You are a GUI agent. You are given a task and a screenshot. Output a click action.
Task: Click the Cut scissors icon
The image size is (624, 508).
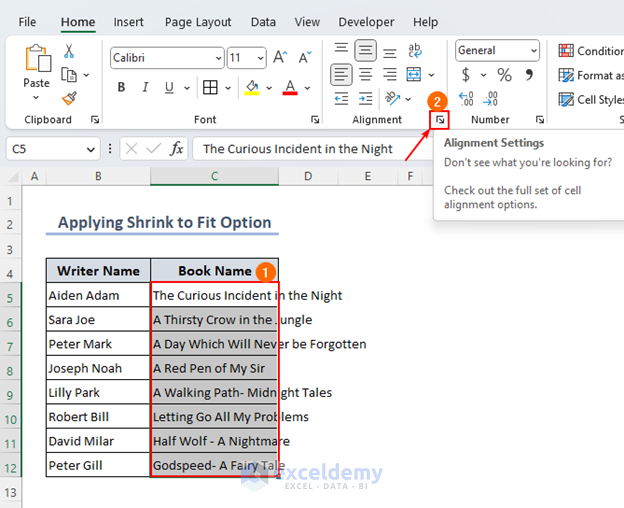click(x=69, y=51)
